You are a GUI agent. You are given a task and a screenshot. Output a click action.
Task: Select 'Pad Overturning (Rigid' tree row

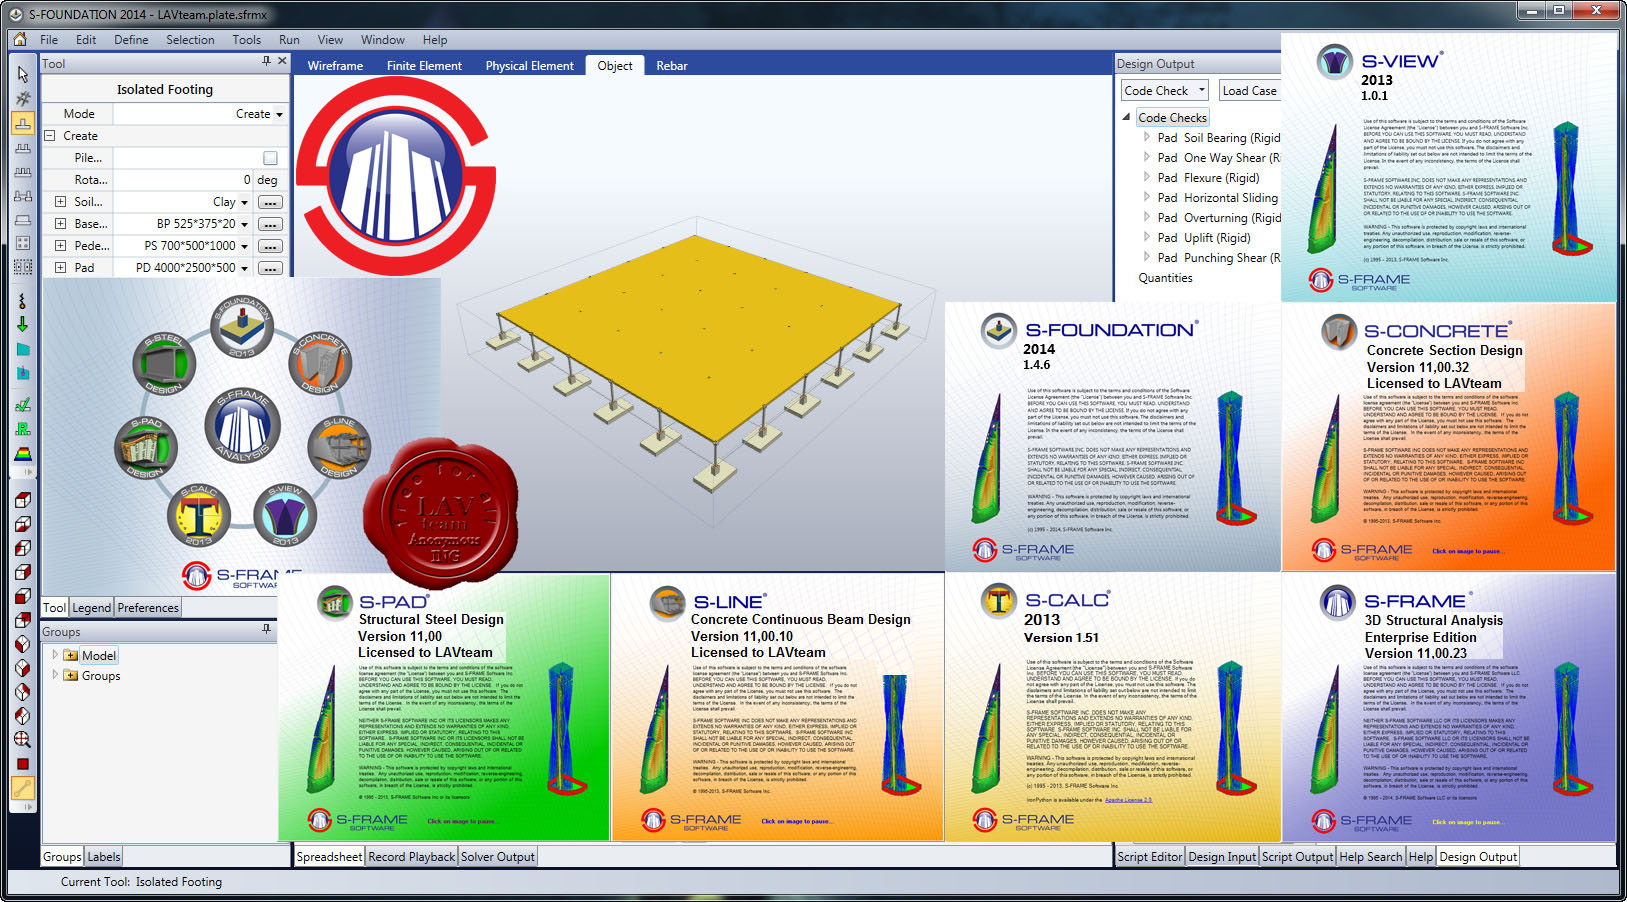[x=1218, y=218]
